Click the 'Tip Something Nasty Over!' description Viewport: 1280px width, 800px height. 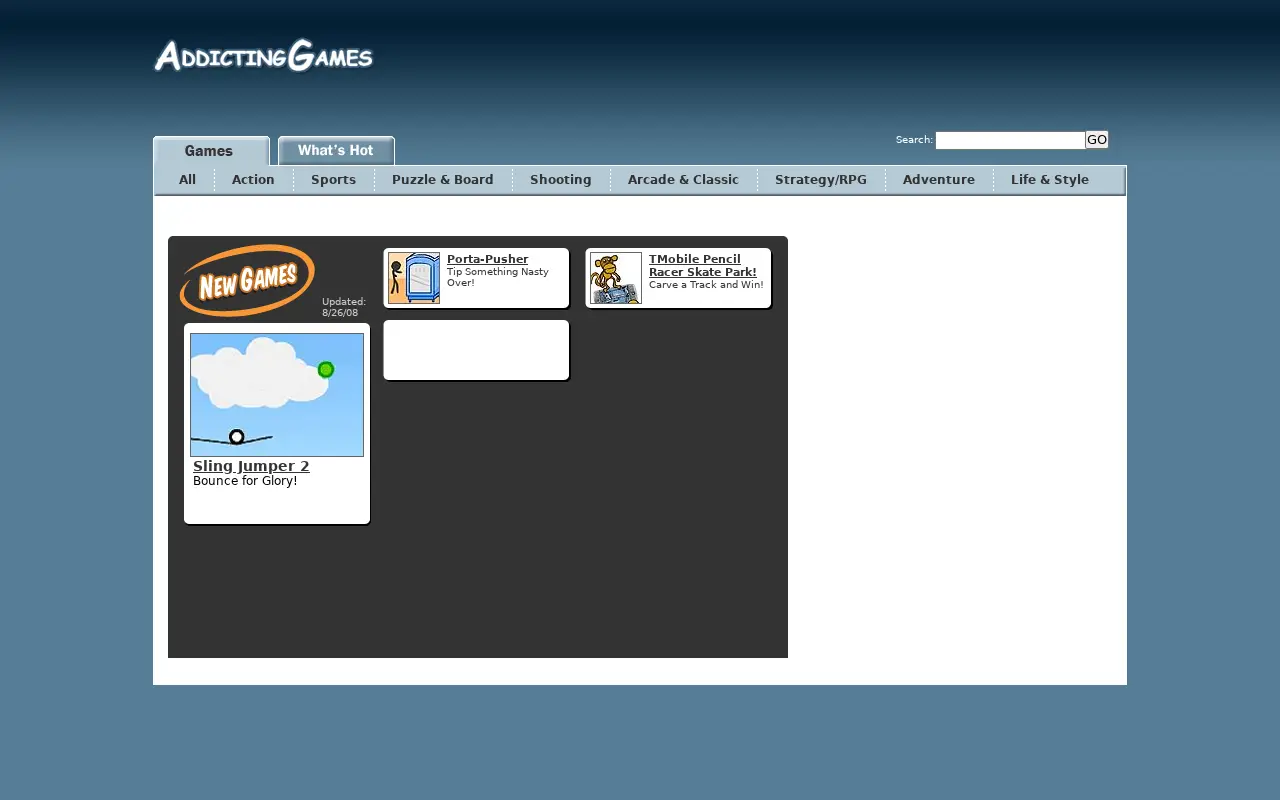498,277
